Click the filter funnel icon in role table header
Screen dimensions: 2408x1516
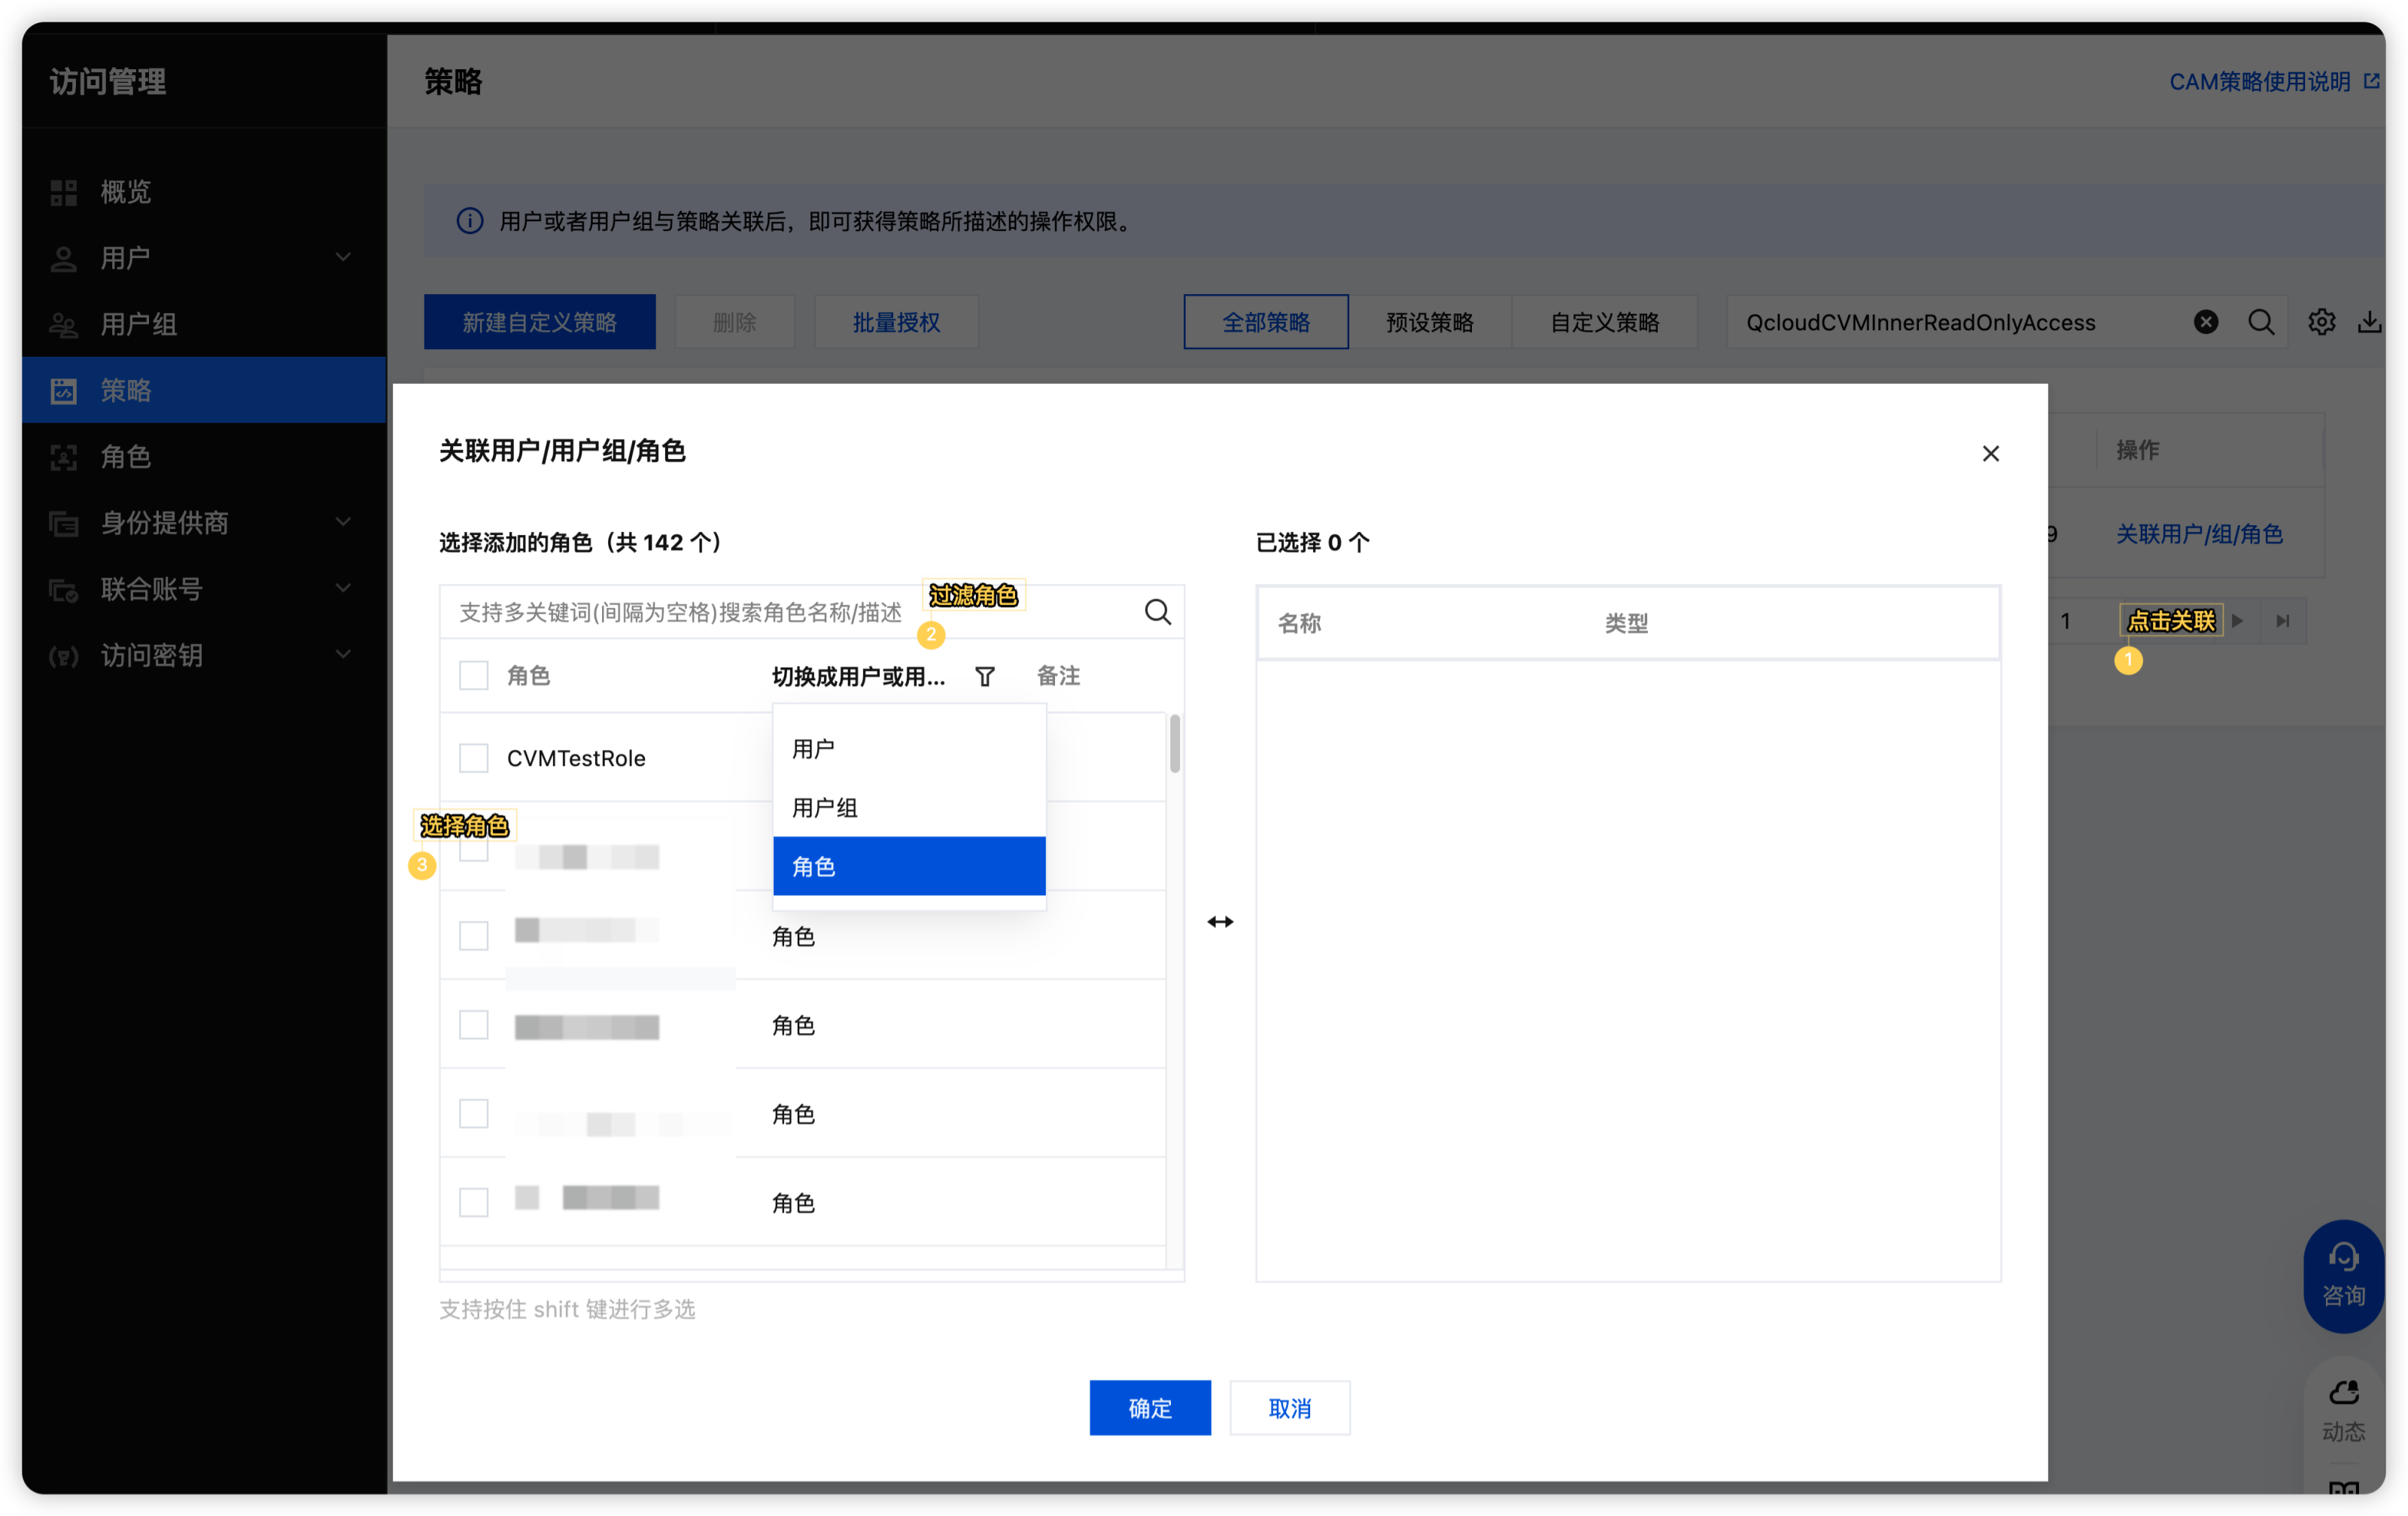(984, 677)
